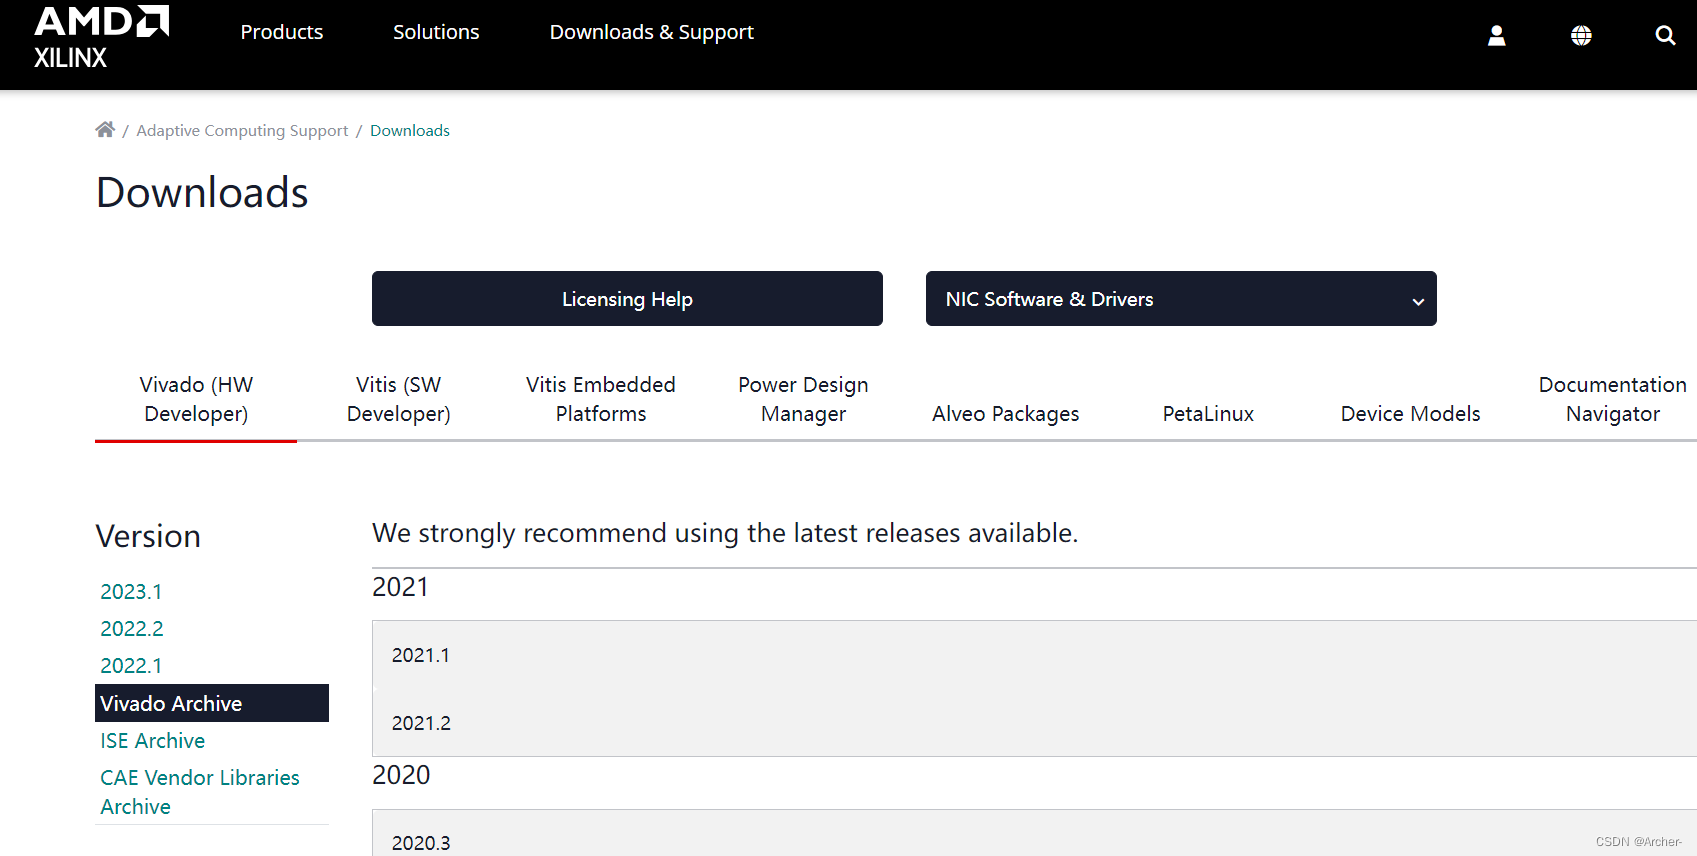The width and height of the screenshot is (1697, 856).
Task: Switch to PetaLinux tab
Action: (1208, 414)
